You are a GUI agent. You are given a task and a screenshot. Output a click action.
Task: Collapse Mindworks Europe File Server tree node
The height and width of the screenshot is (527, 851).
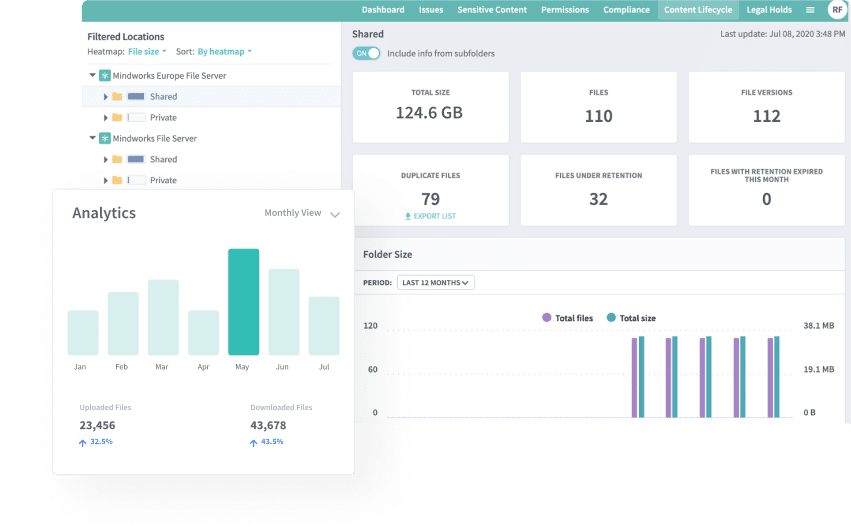point(92,75)
